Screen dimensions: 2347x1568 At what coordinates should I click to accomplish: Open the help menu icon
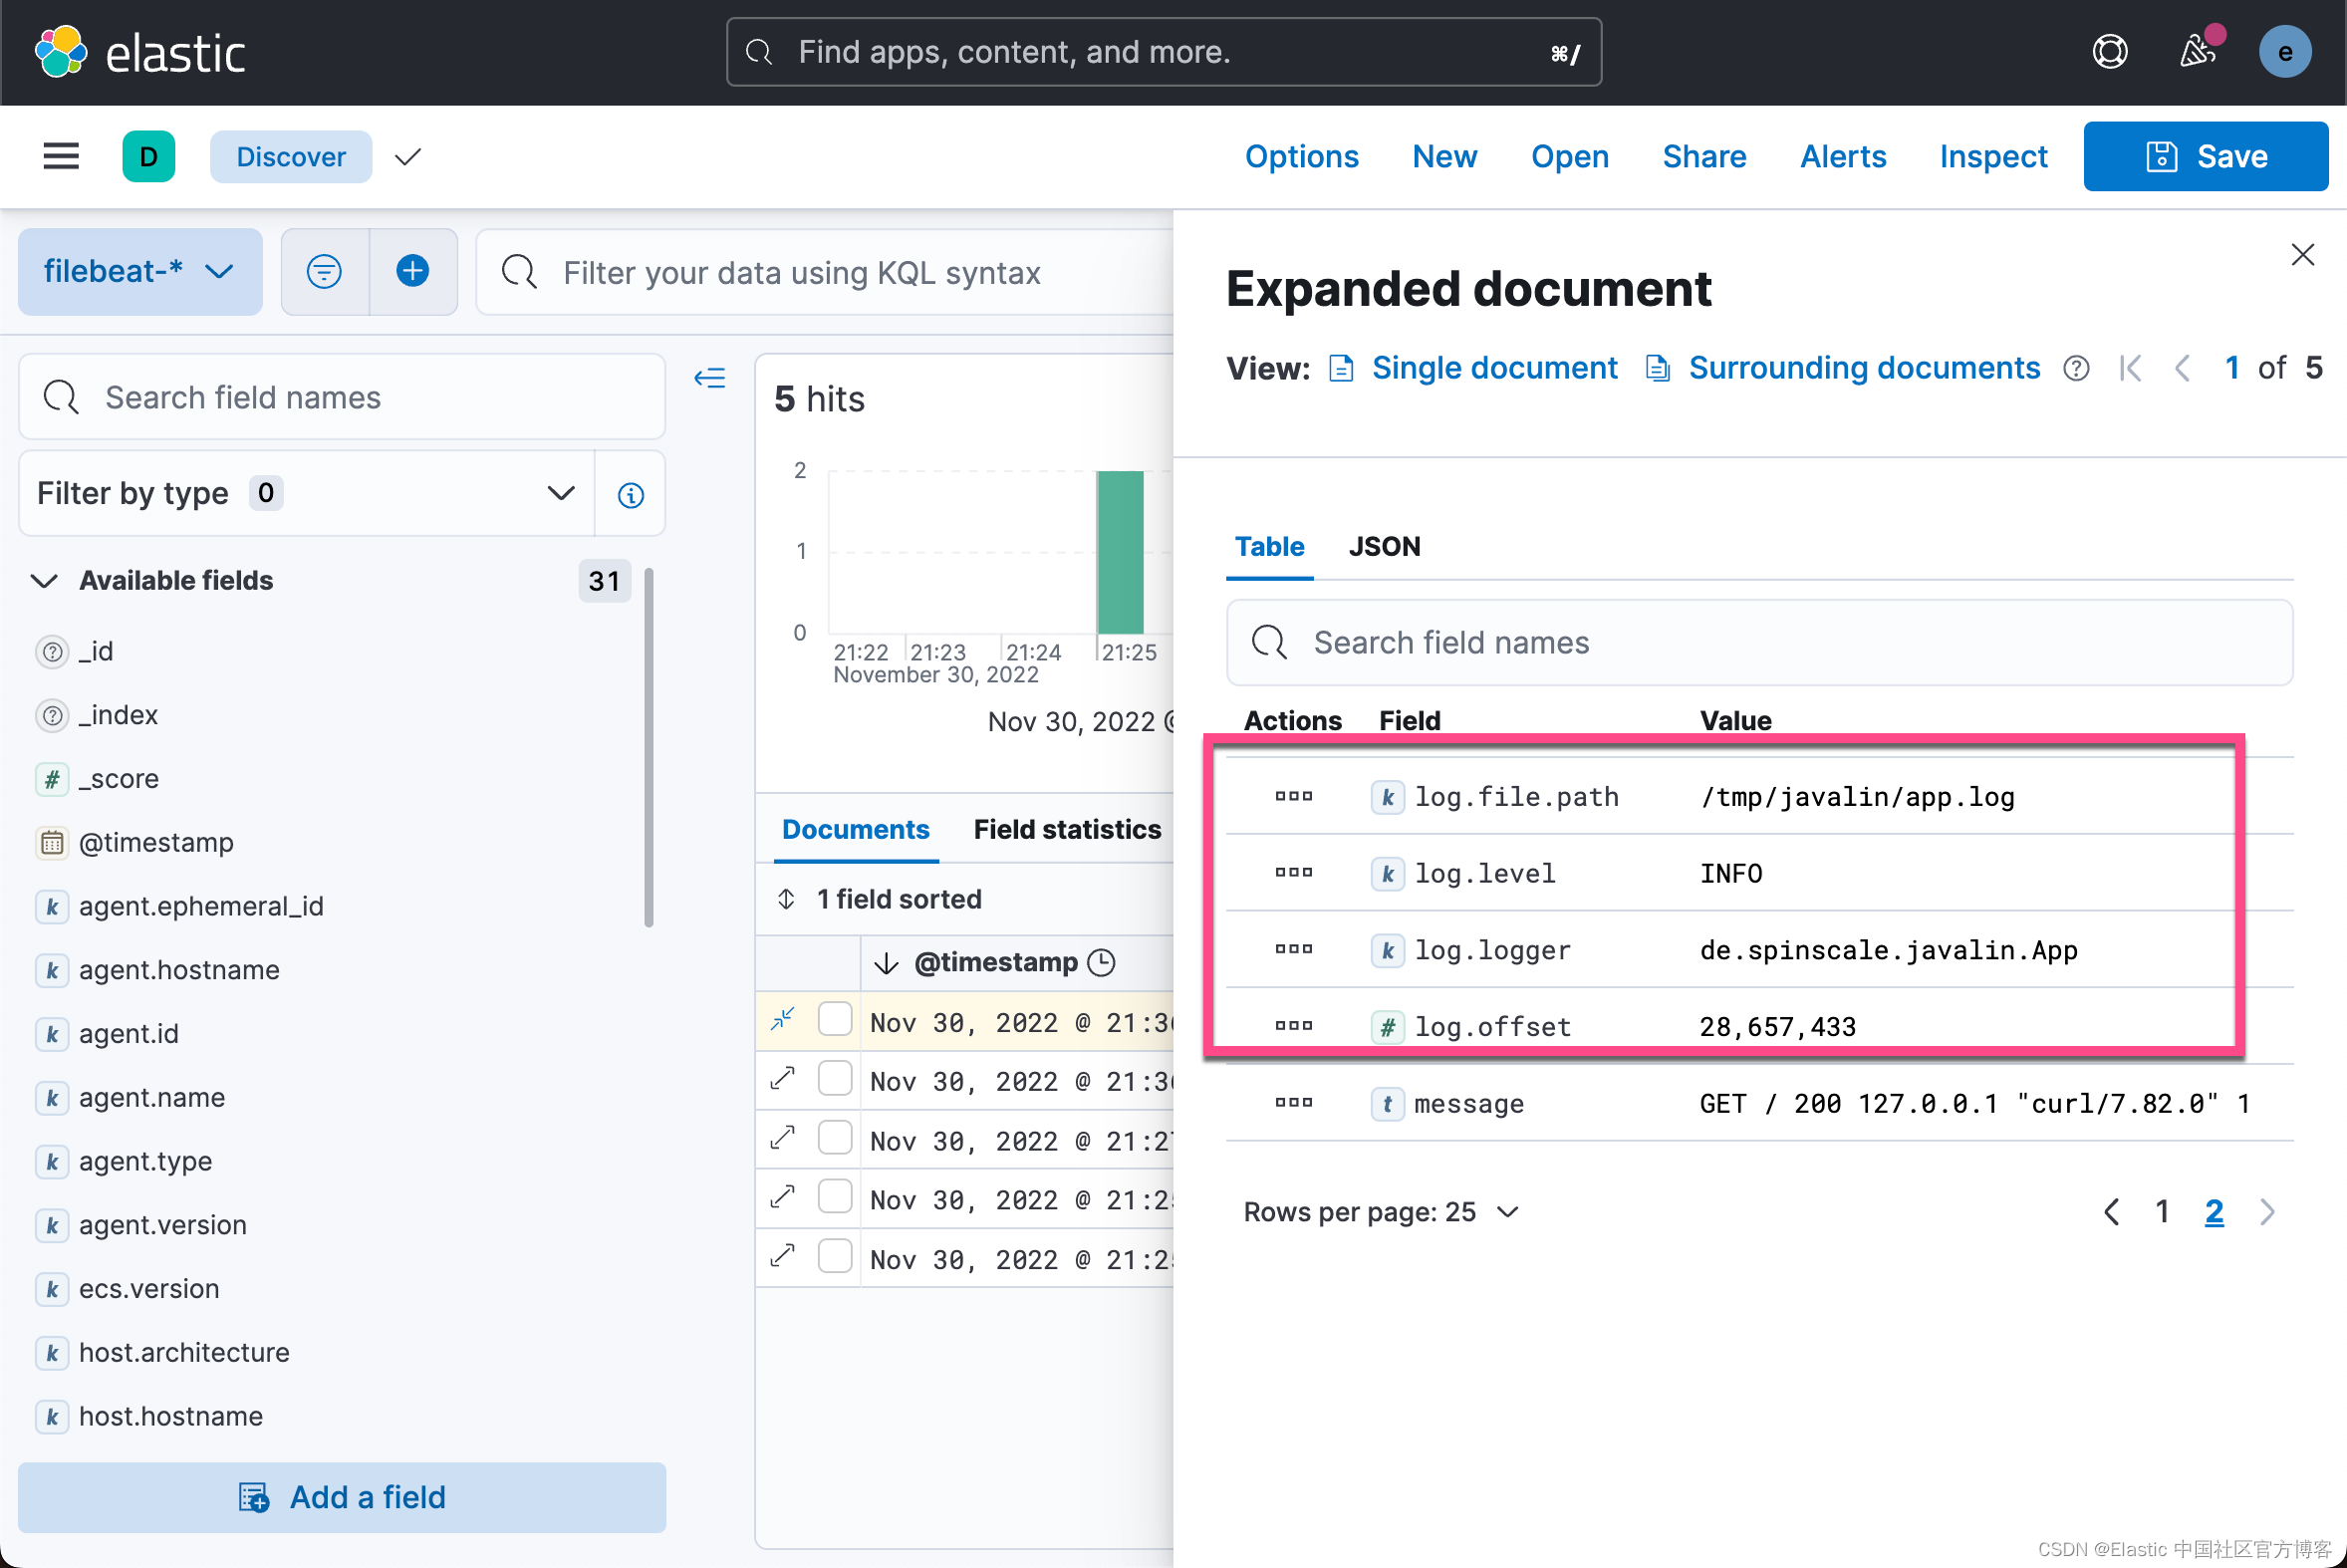point(2109,51)
